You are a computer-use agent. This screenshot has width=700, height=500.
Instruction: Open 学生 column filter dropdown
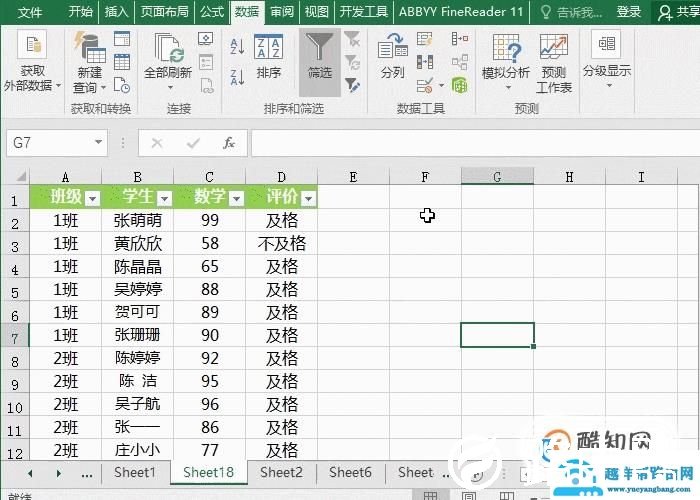point(165,198)
